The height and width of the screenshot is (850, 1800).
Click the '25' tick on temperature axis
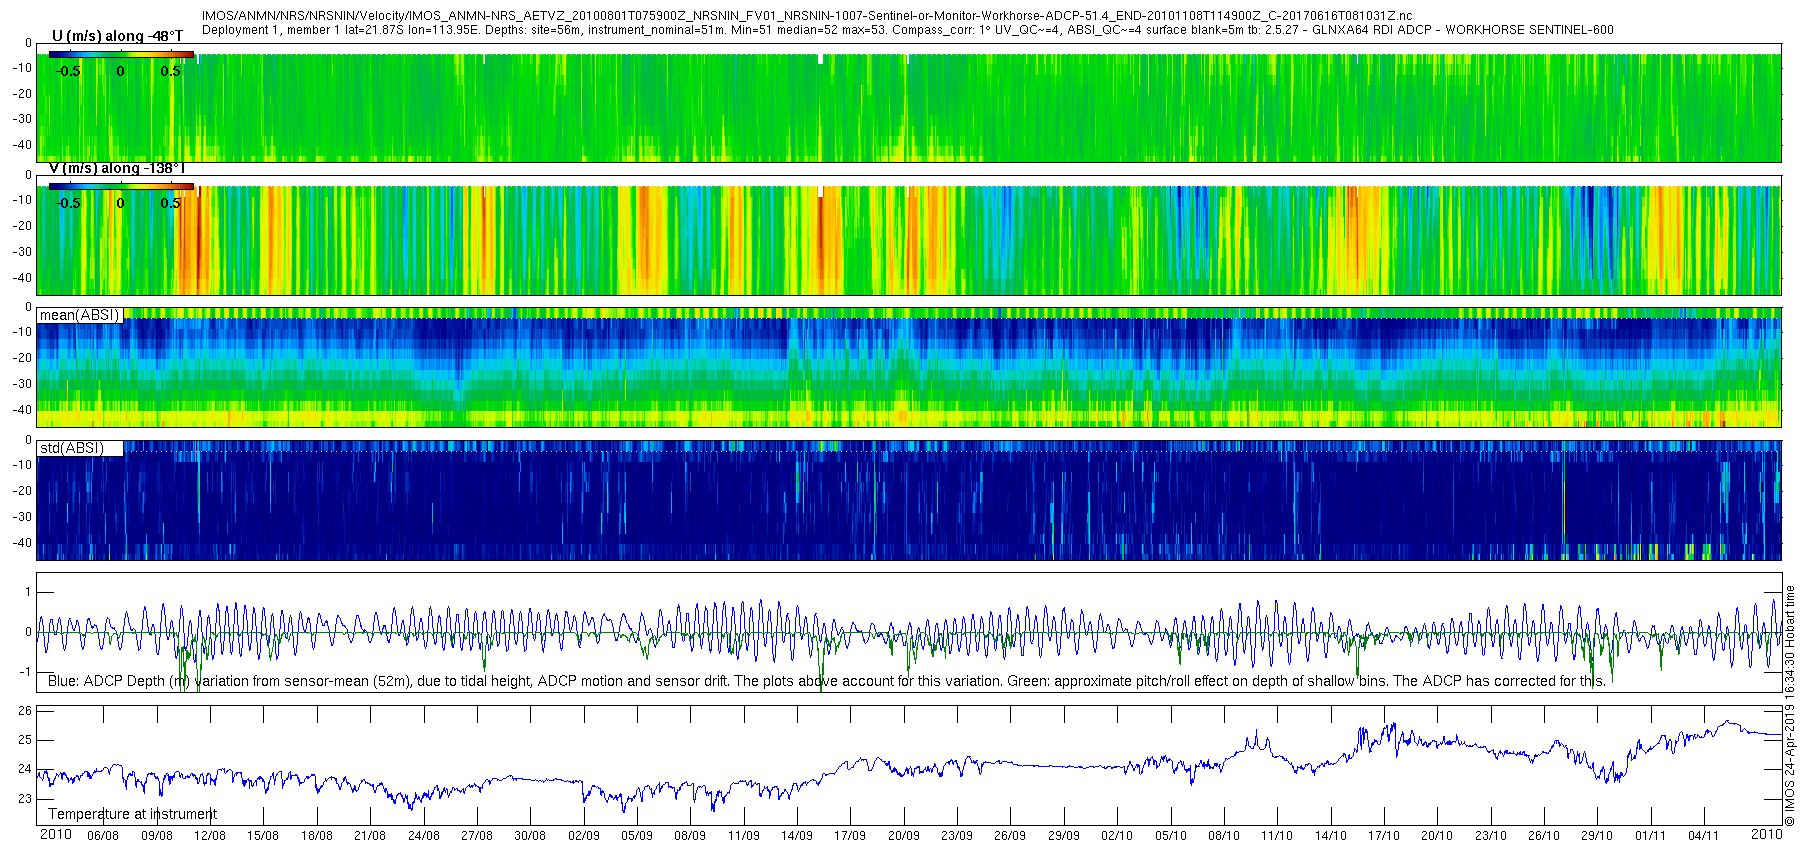pyautogui.click(x=25, y=740)
